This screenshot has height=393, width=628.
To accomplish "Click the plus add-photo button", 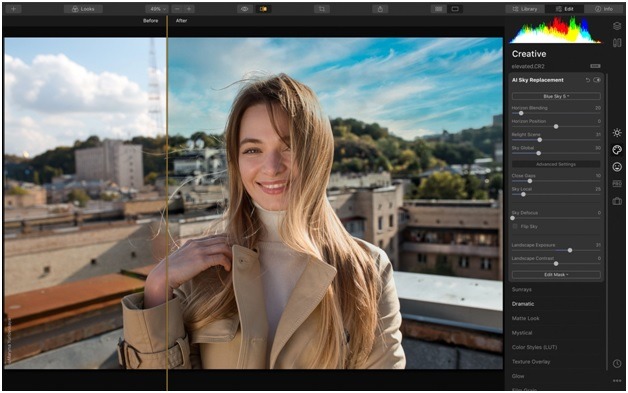I will pyautogui.click(x=13, y=9).
